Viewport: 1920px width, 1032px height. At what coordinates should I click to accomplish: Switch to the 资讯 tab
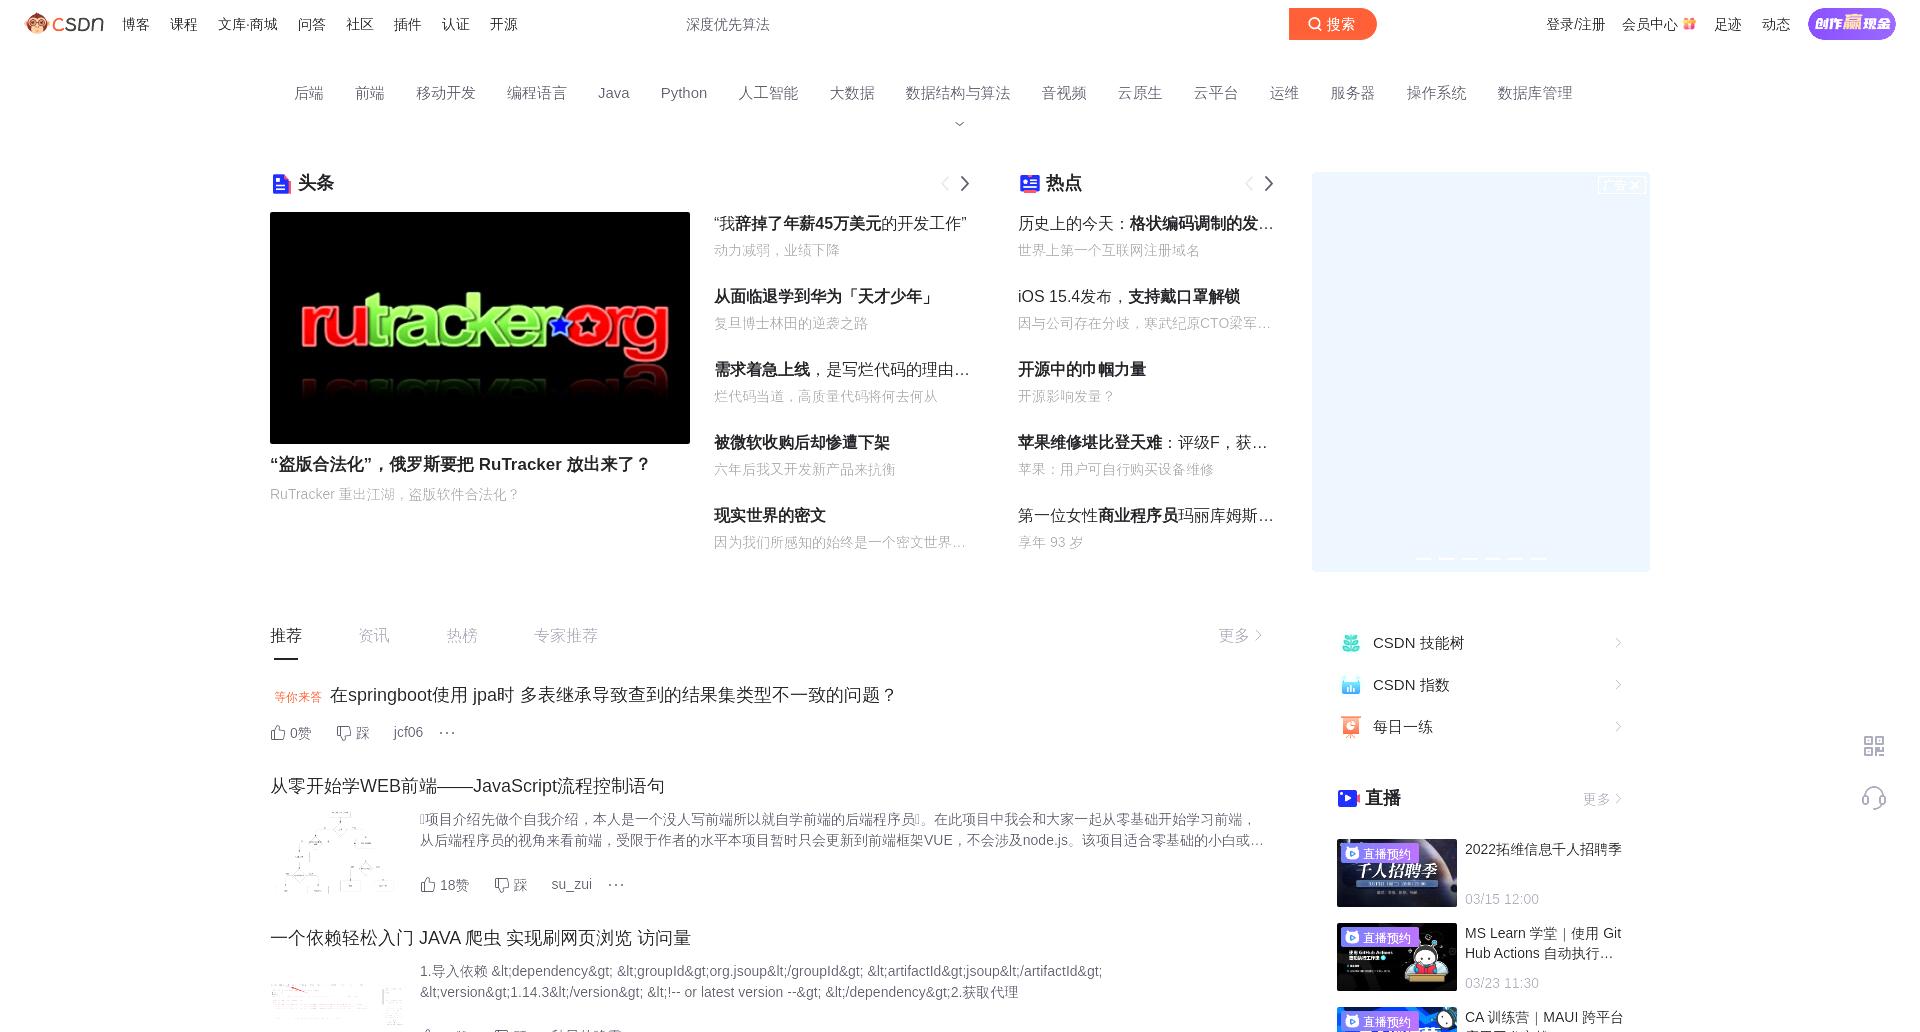(374, 636)
